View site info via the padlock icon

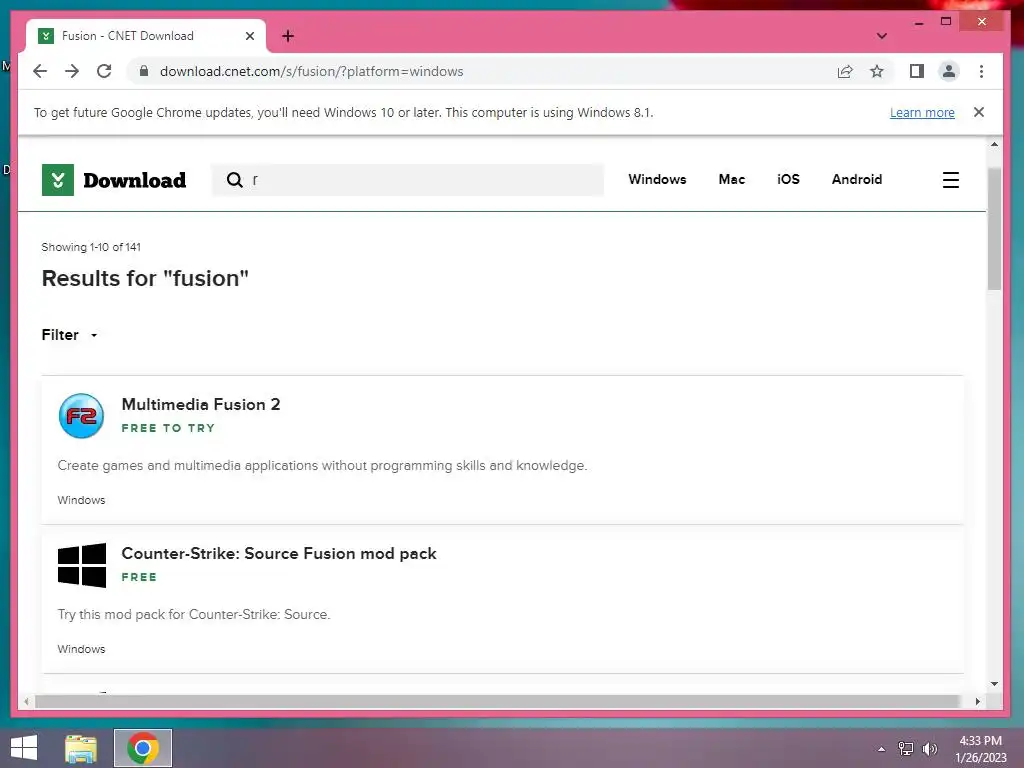click(144, 71)
